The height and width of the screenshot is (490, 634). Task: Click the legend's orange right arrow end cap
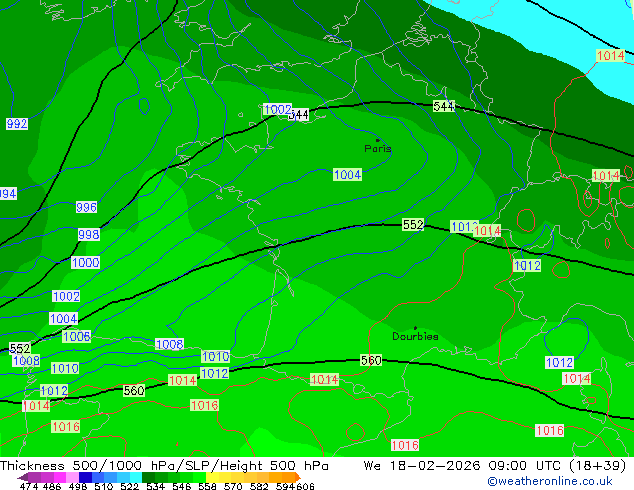(x=298, y=477)
